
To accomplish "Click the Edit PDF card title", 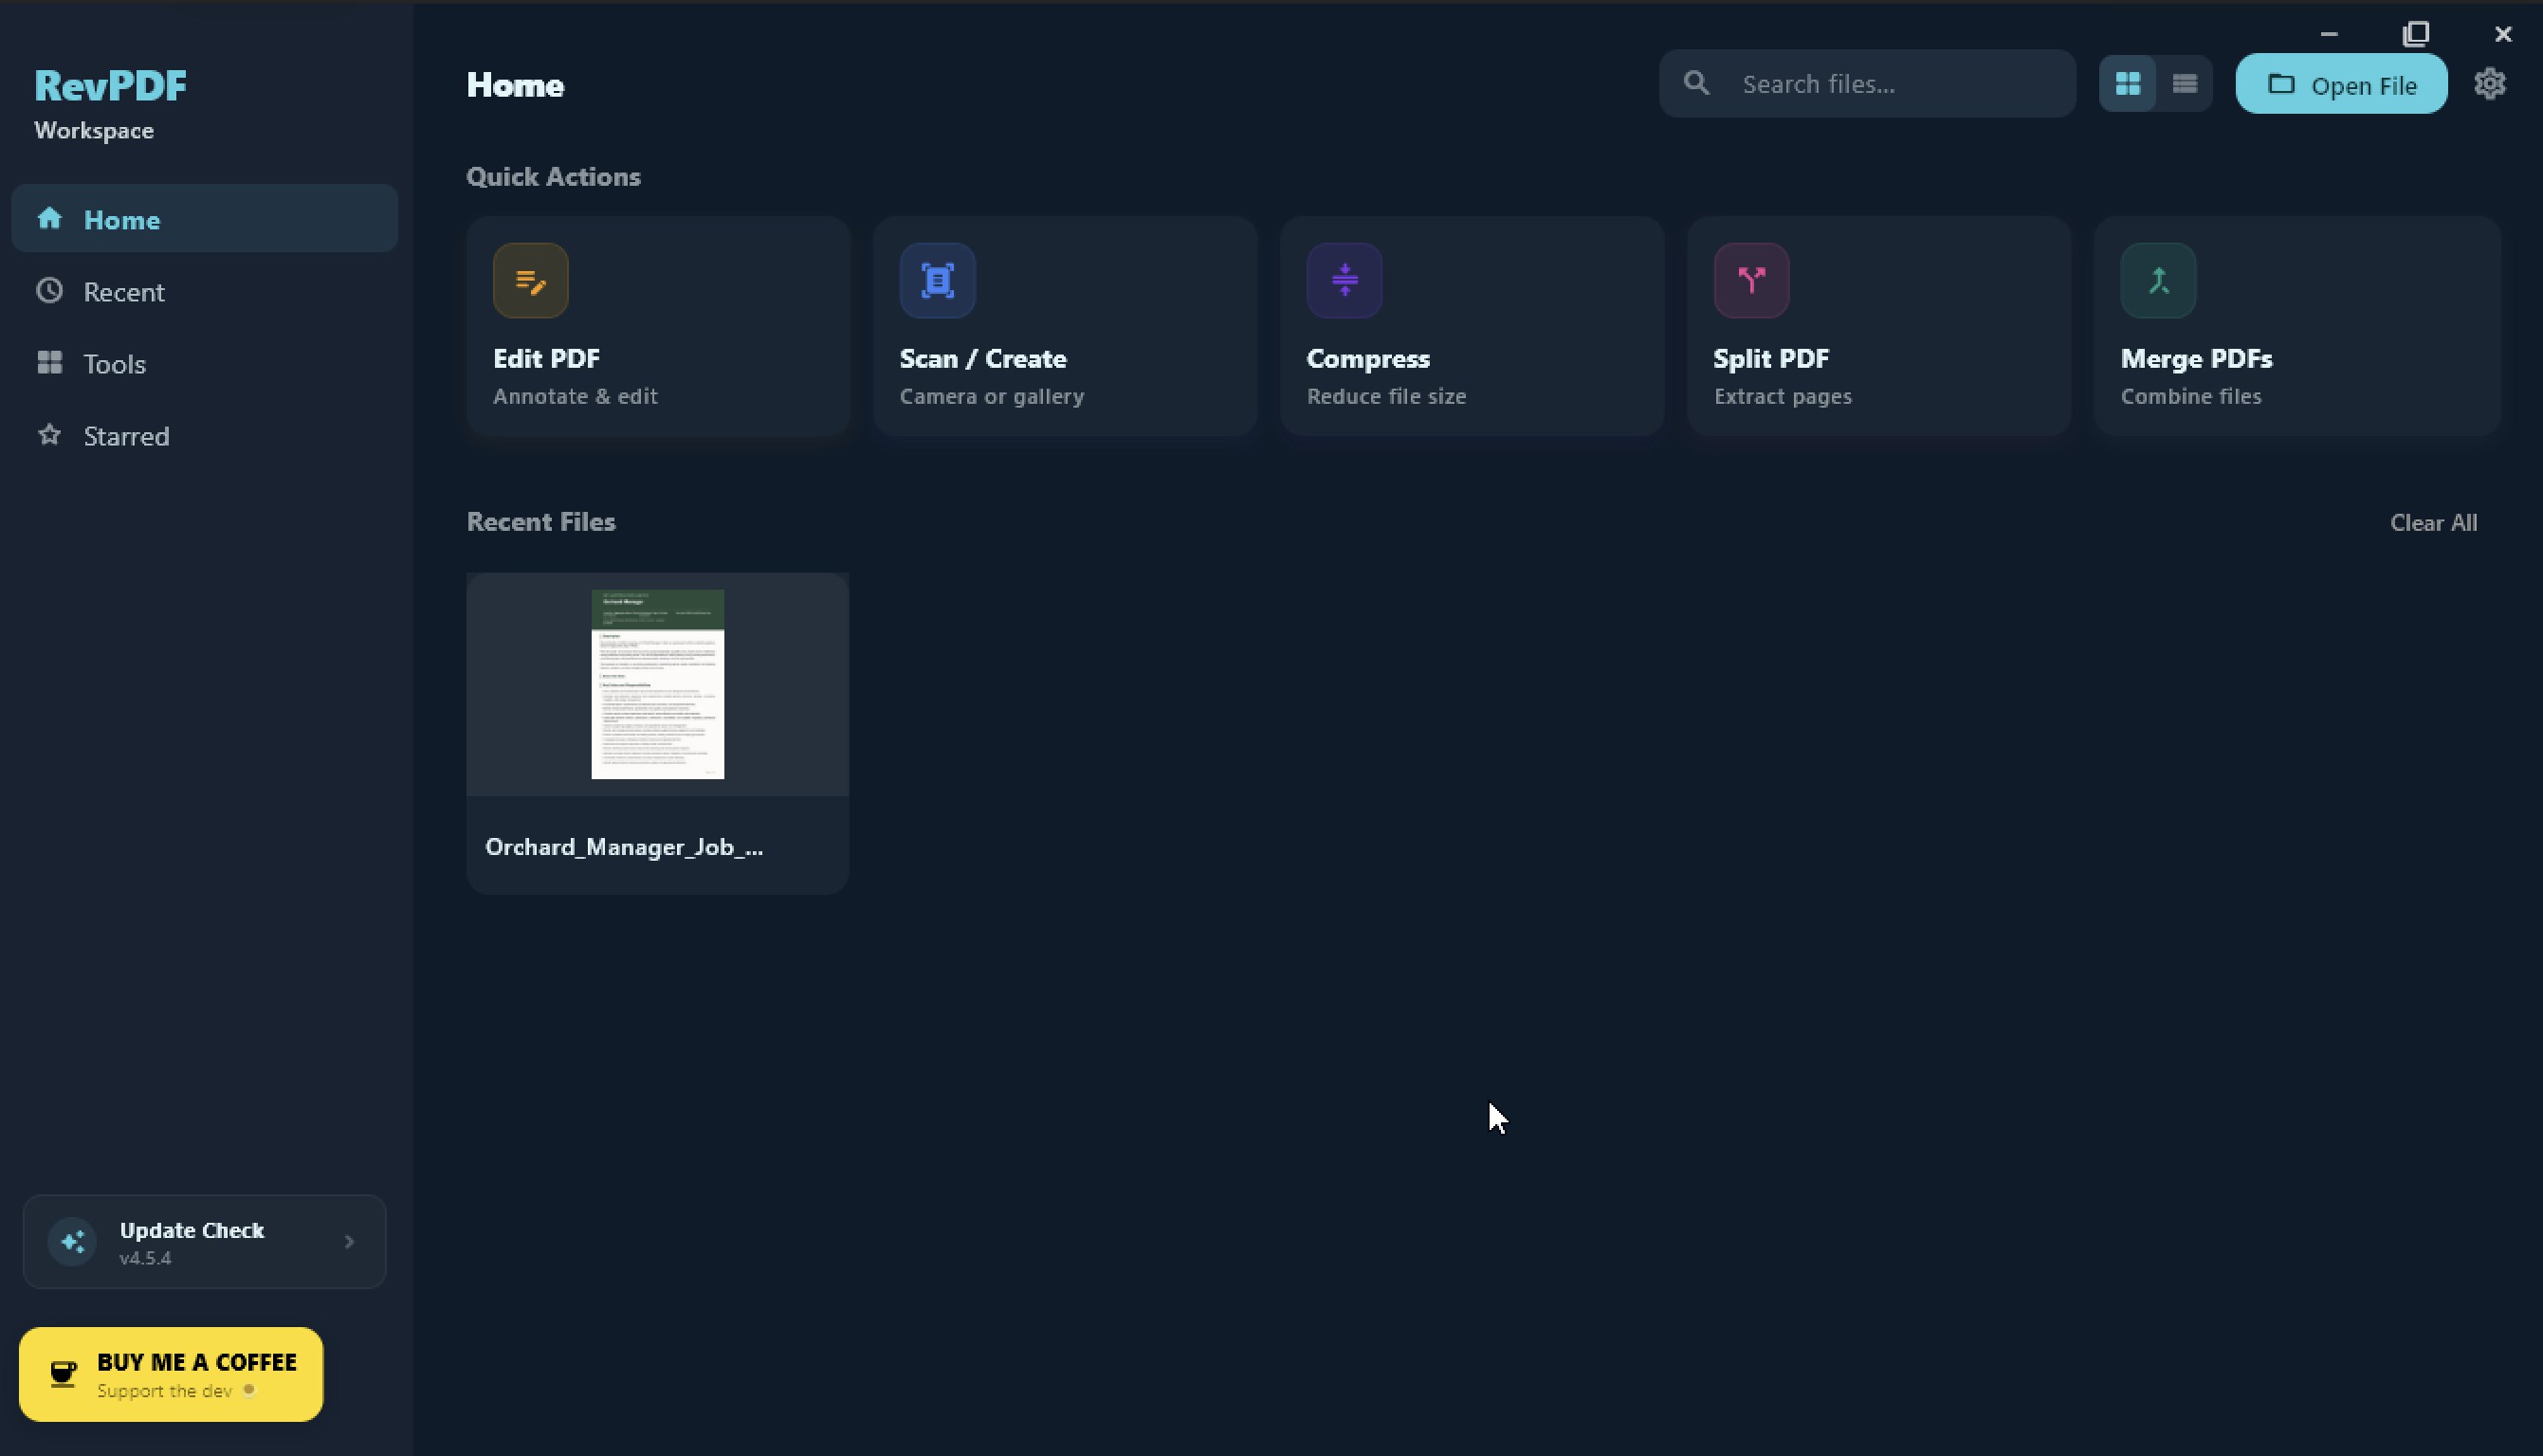I will click(x=546, y=358).
